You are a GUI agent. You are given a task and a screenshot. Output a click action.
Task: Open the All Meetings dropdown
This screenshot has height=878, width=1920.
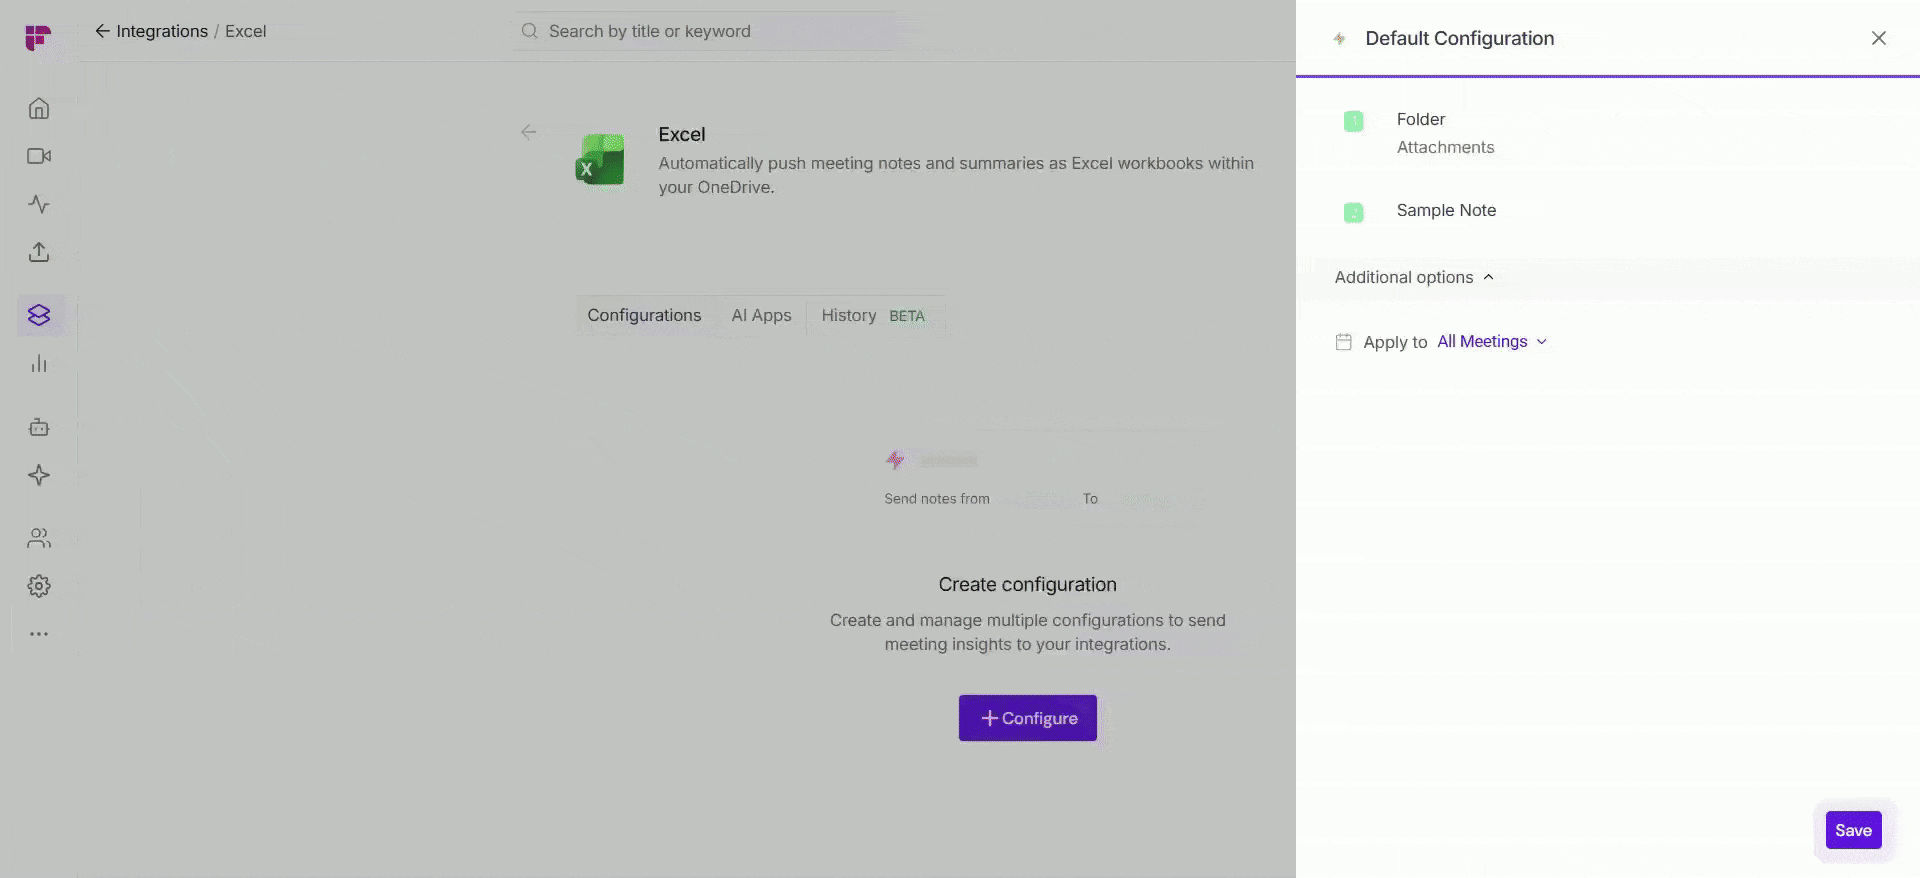pos(1492,342)
